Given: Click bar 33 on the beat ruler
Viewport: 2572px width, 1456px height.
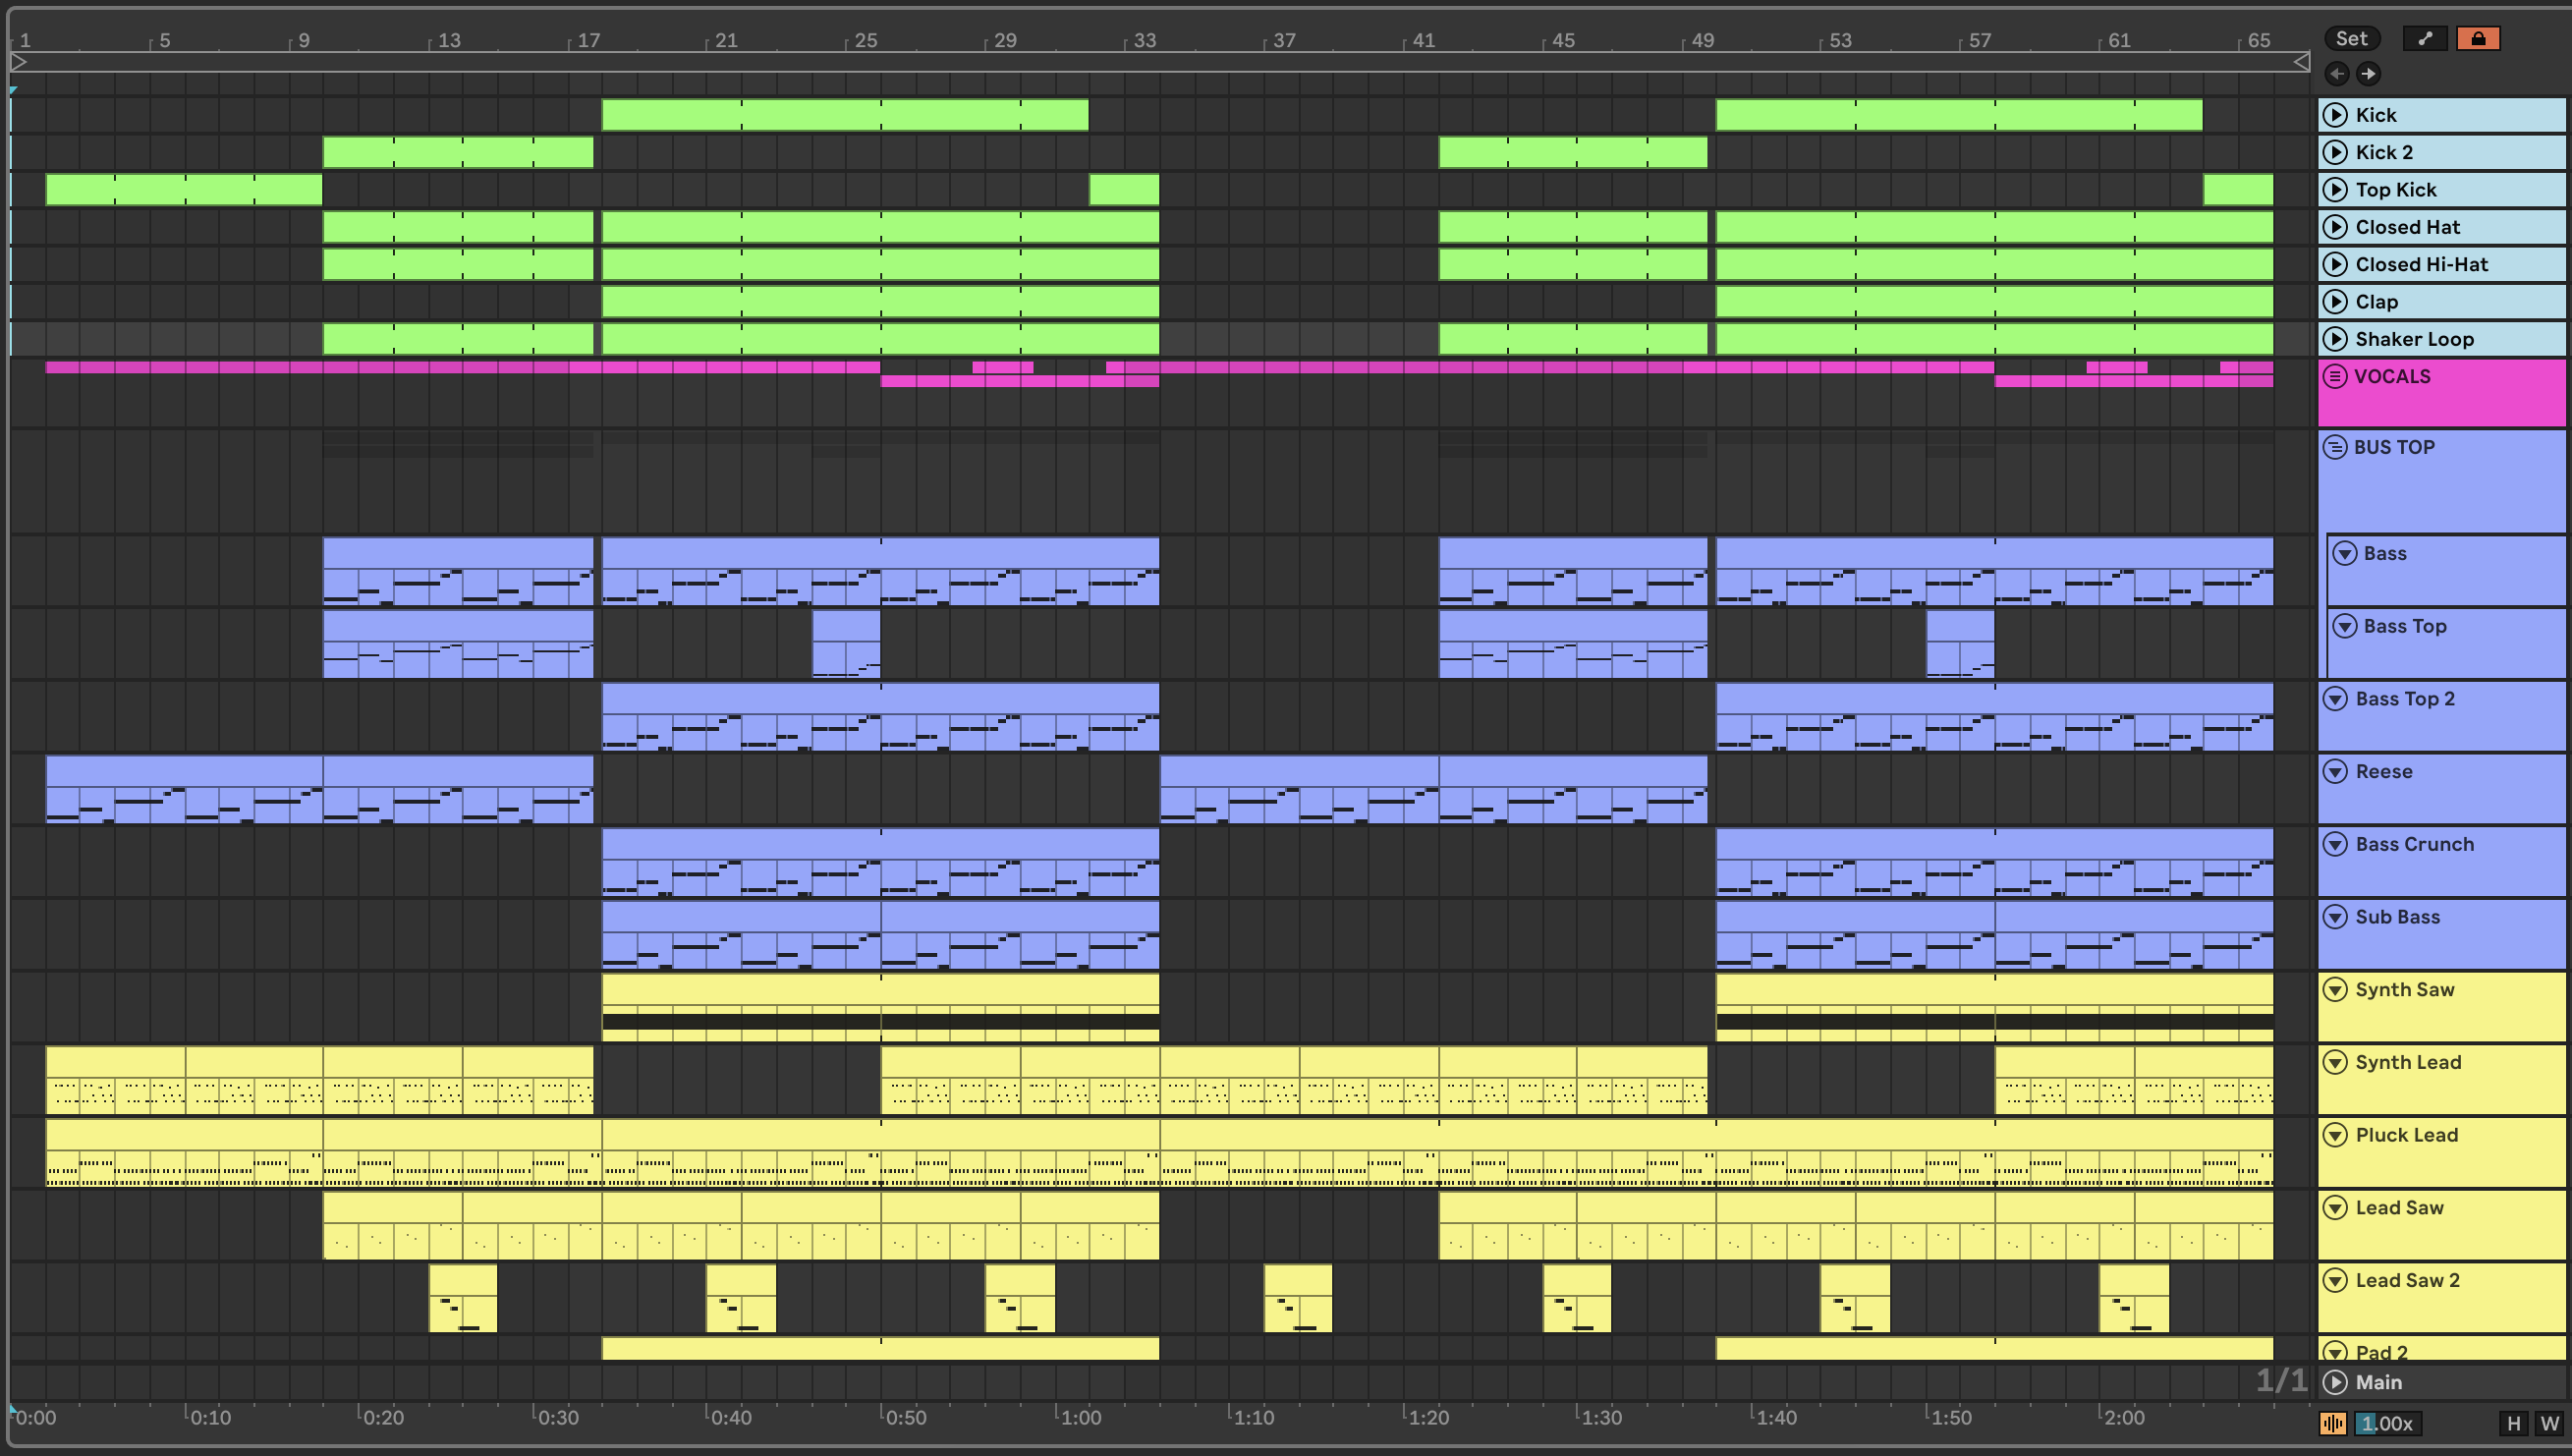Looking at the screenshot, I should click(1143, 41).
